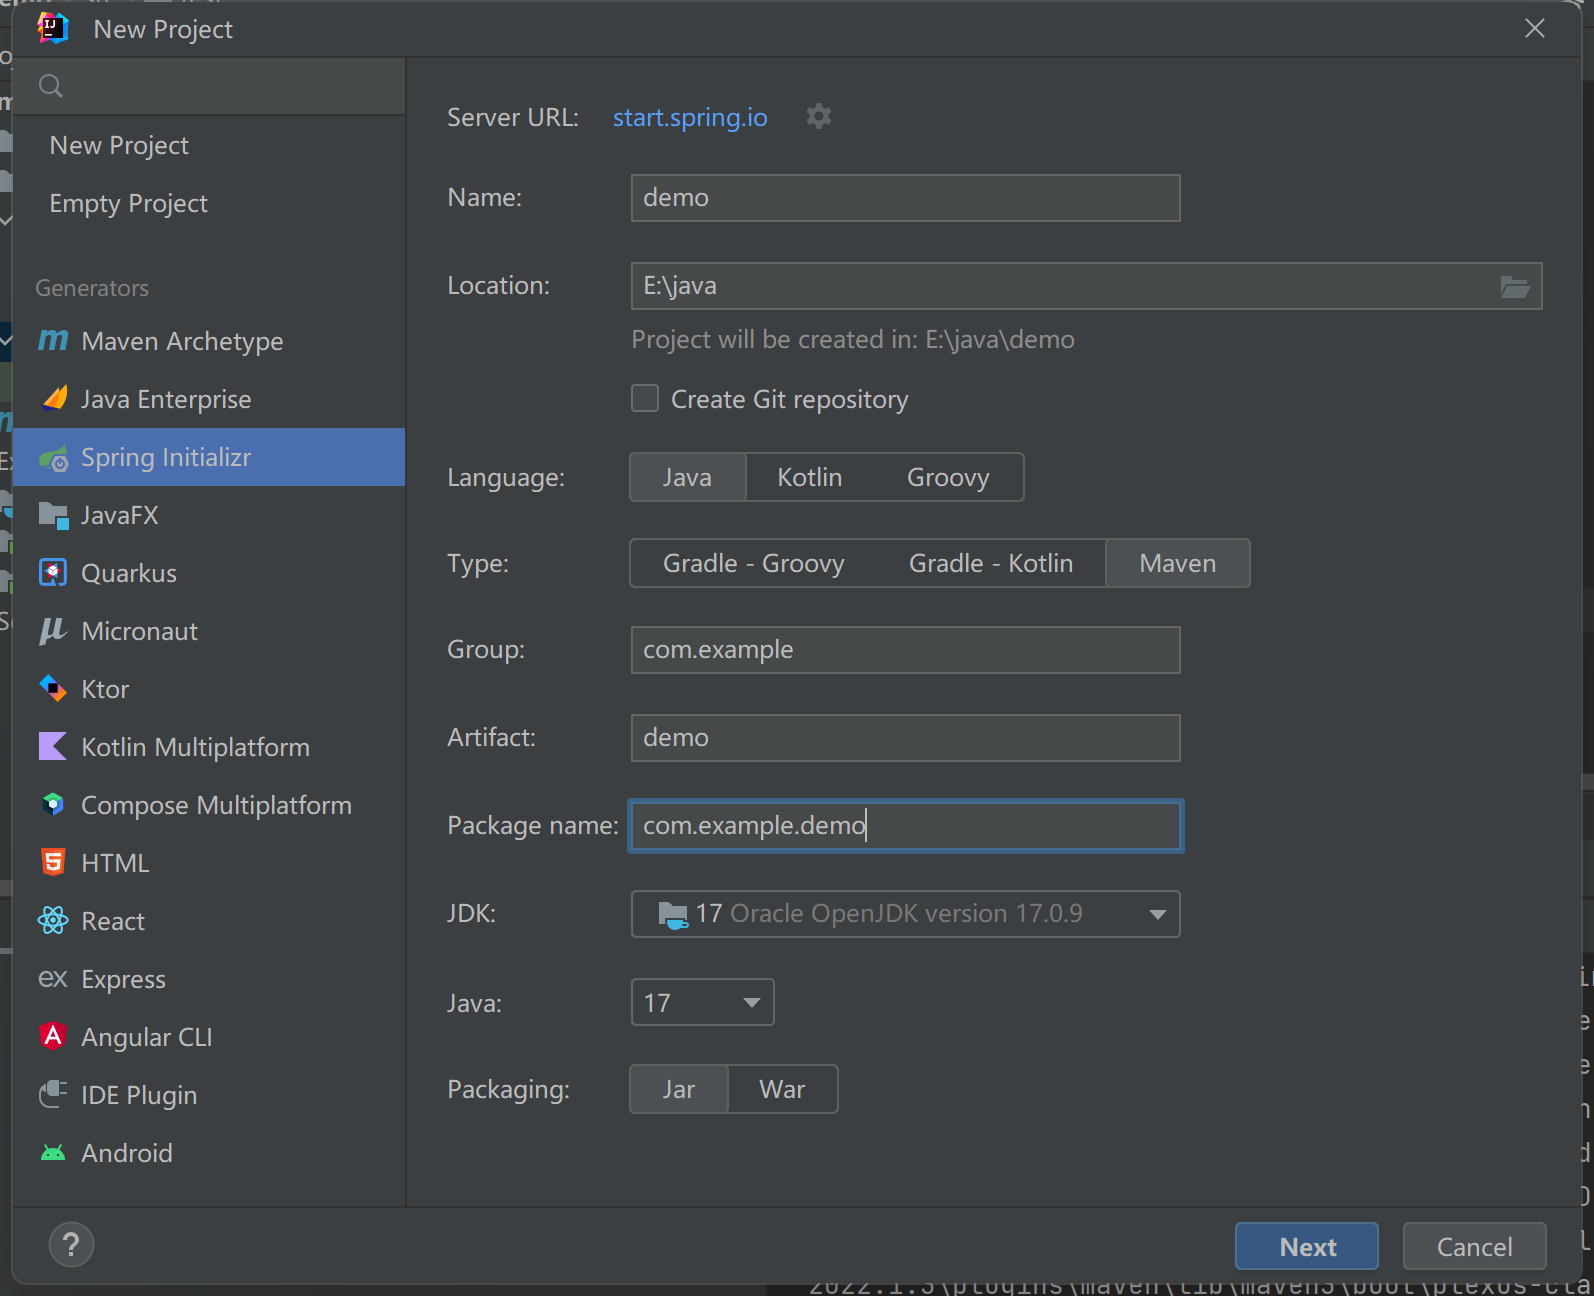Click the Android robot icon
This screenshot has height=1296, width=1594.
point(53,1153)
